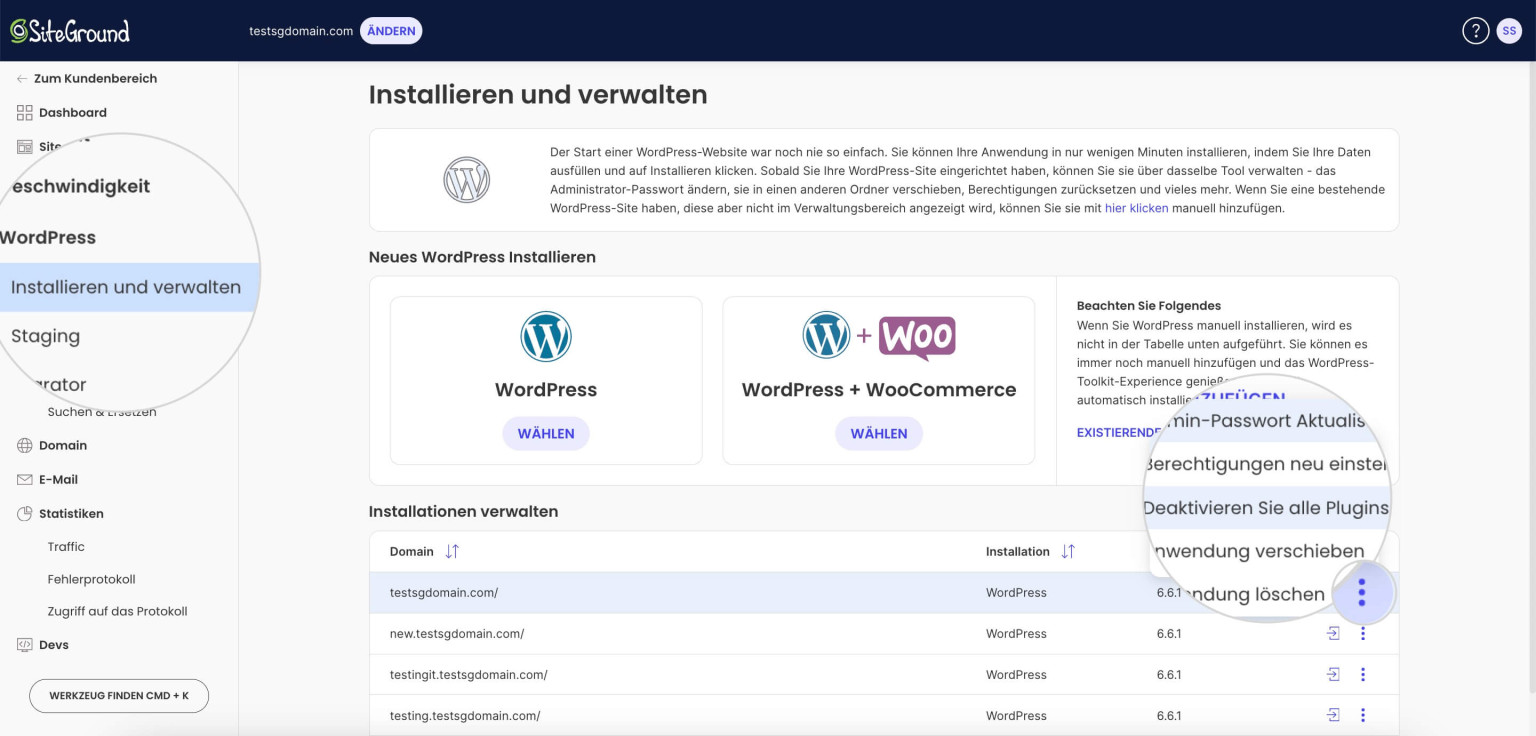Click login icon for new.testsgdomain.com
This screenshot has height=736, width=1536.
1333,634
